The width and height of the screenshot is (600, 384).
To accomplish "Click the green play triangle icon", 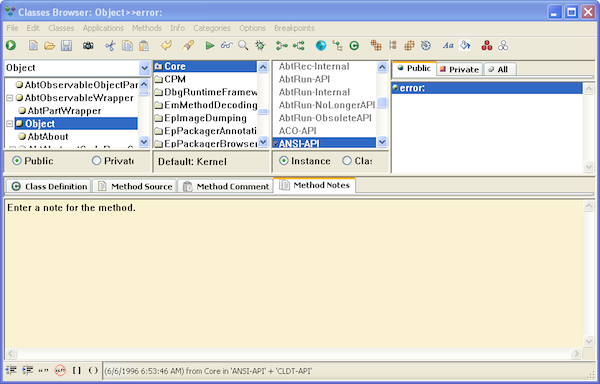I will pyautogui.click(x=209, y=46).
